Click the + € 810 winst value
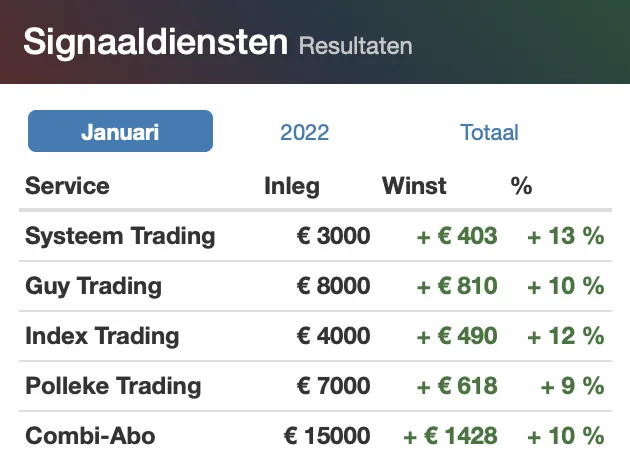Viewport: 630px width, 474px height. pos(457,286)
